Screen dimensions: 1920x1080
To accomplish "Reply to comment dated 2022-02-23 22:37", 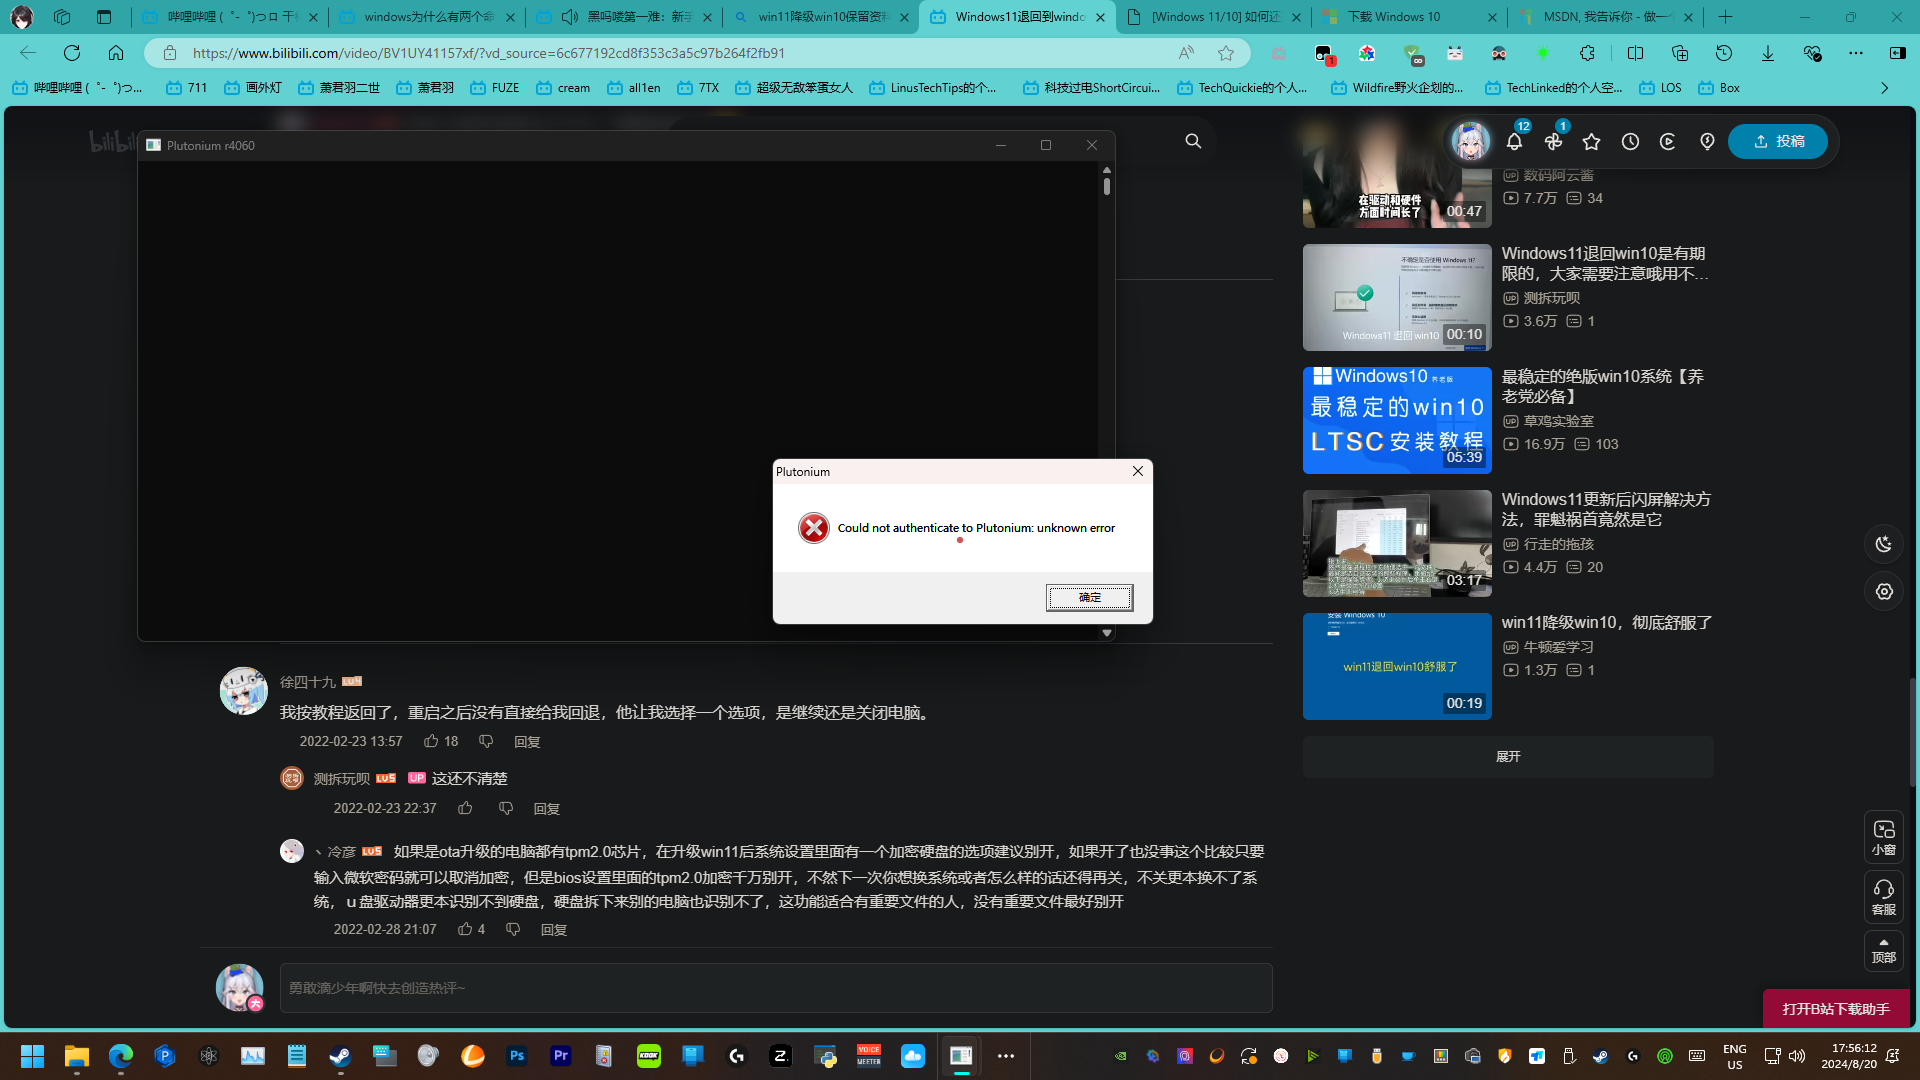I will [x=547, y=809].
